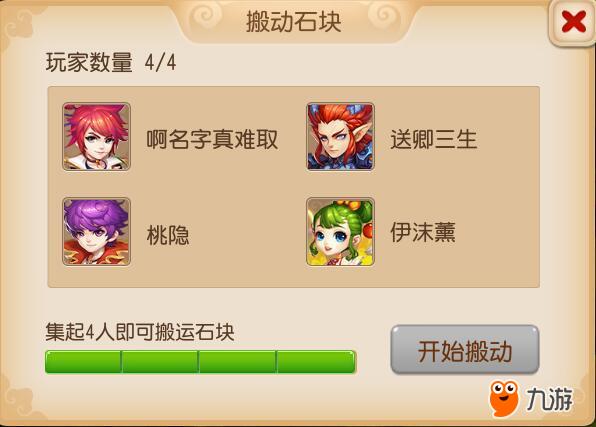
Task: Click the 九游 mascot logo icon
Action: [504, 398]
